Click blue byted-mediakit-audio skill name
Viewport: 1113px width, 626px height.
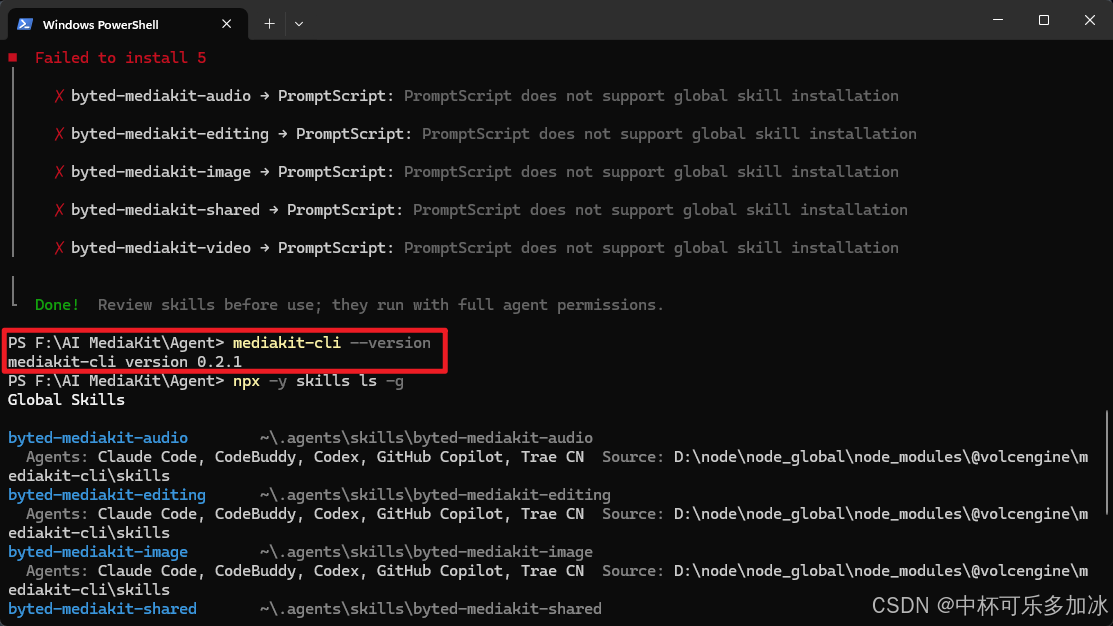[98, 438]
